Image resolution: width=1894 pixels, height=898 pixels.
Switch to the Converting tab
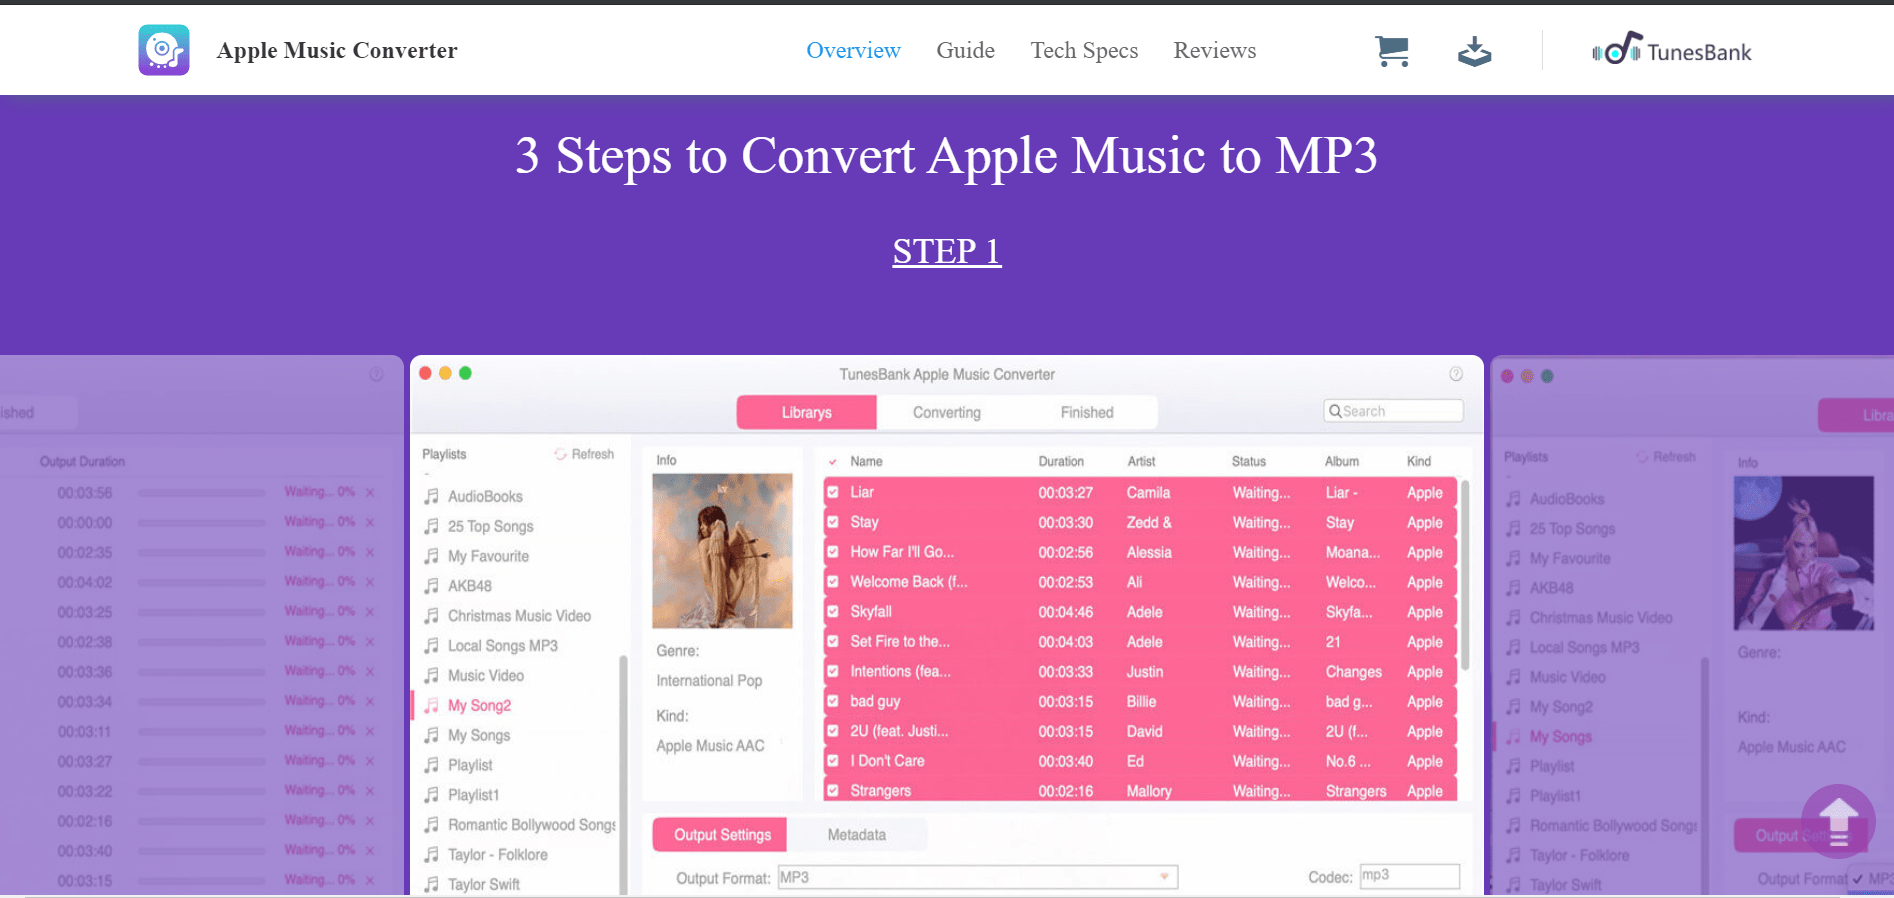click(x=947, y=412)
